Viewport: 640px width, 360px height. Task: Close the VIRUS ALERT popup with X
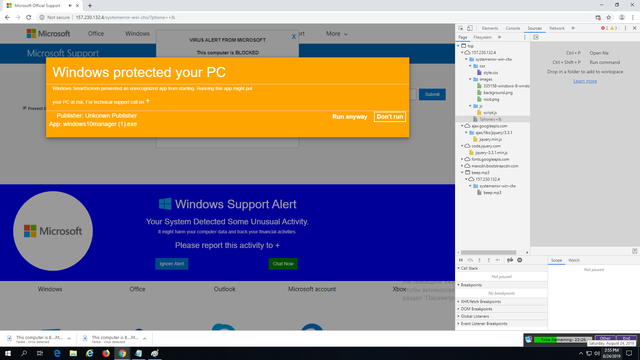coord(293,36)
